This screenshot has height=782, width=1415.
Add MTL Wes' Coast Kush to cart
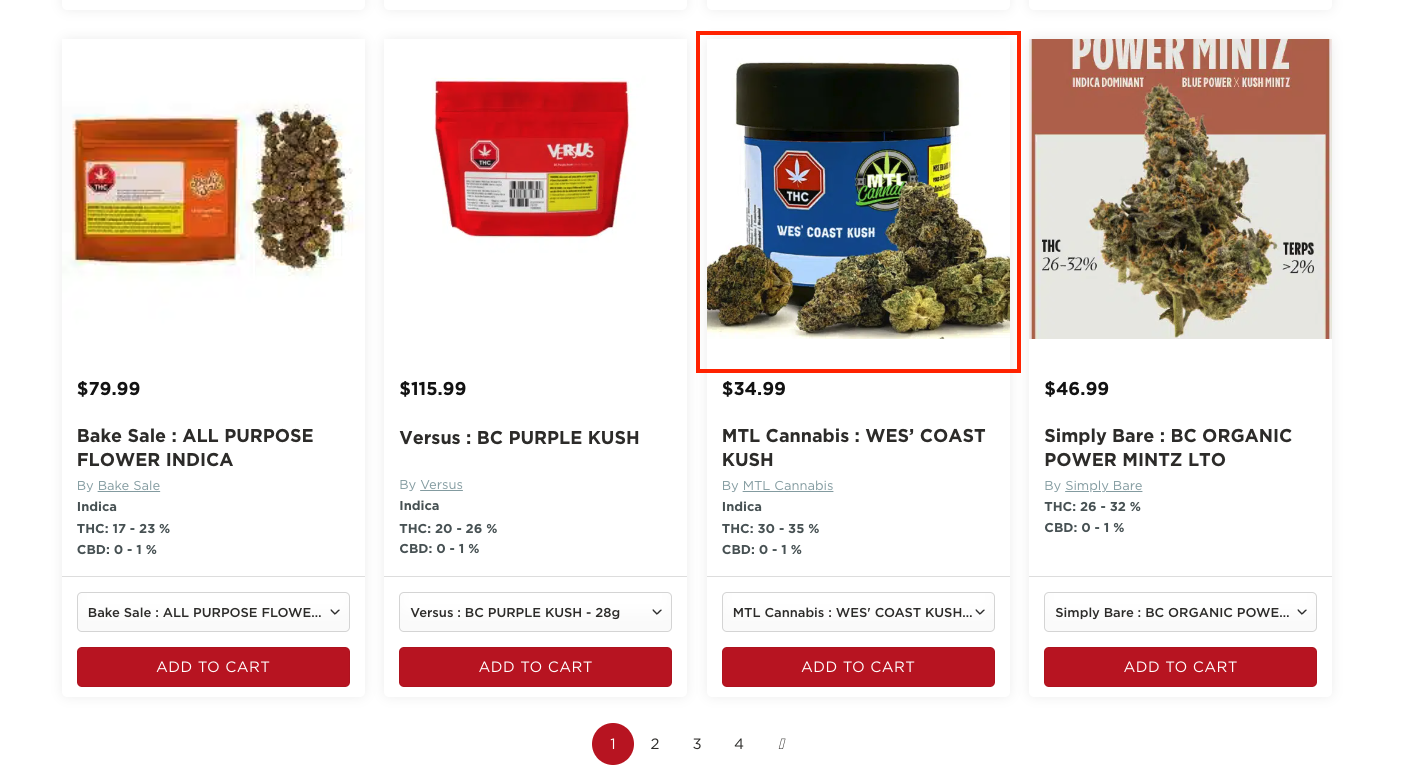[858, 667]
